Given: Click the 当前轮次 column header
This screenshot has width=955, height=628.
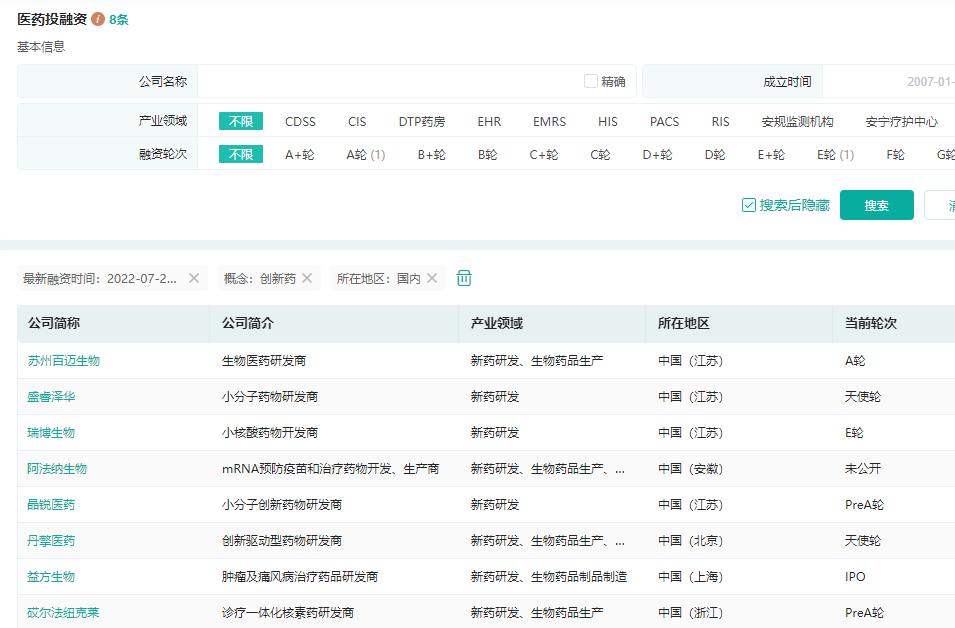Looking at the screenshot, I should pyautogui.click(x=870, y=324).
